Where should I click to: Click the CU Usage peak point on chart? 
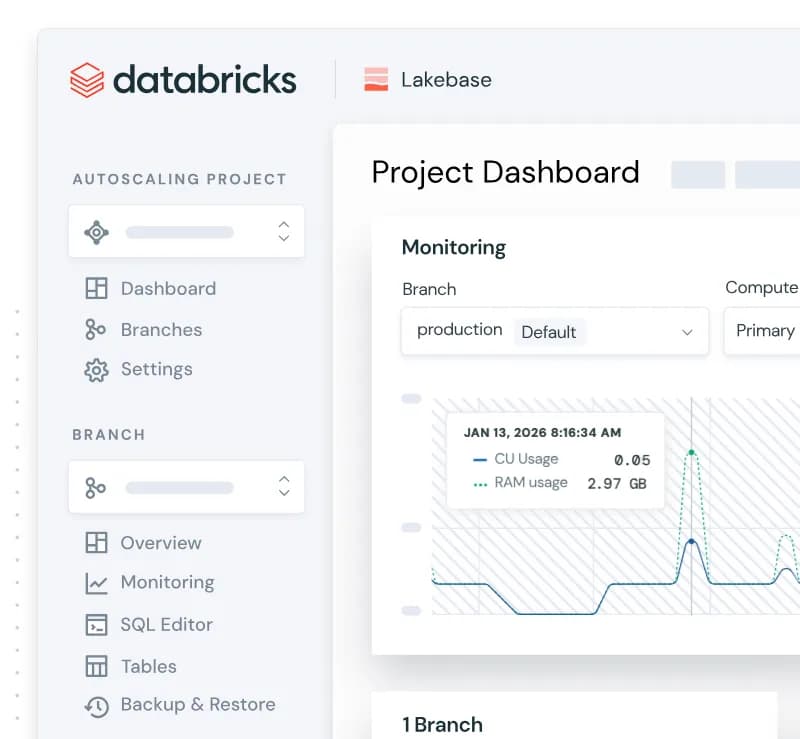[x=691, y=541]
